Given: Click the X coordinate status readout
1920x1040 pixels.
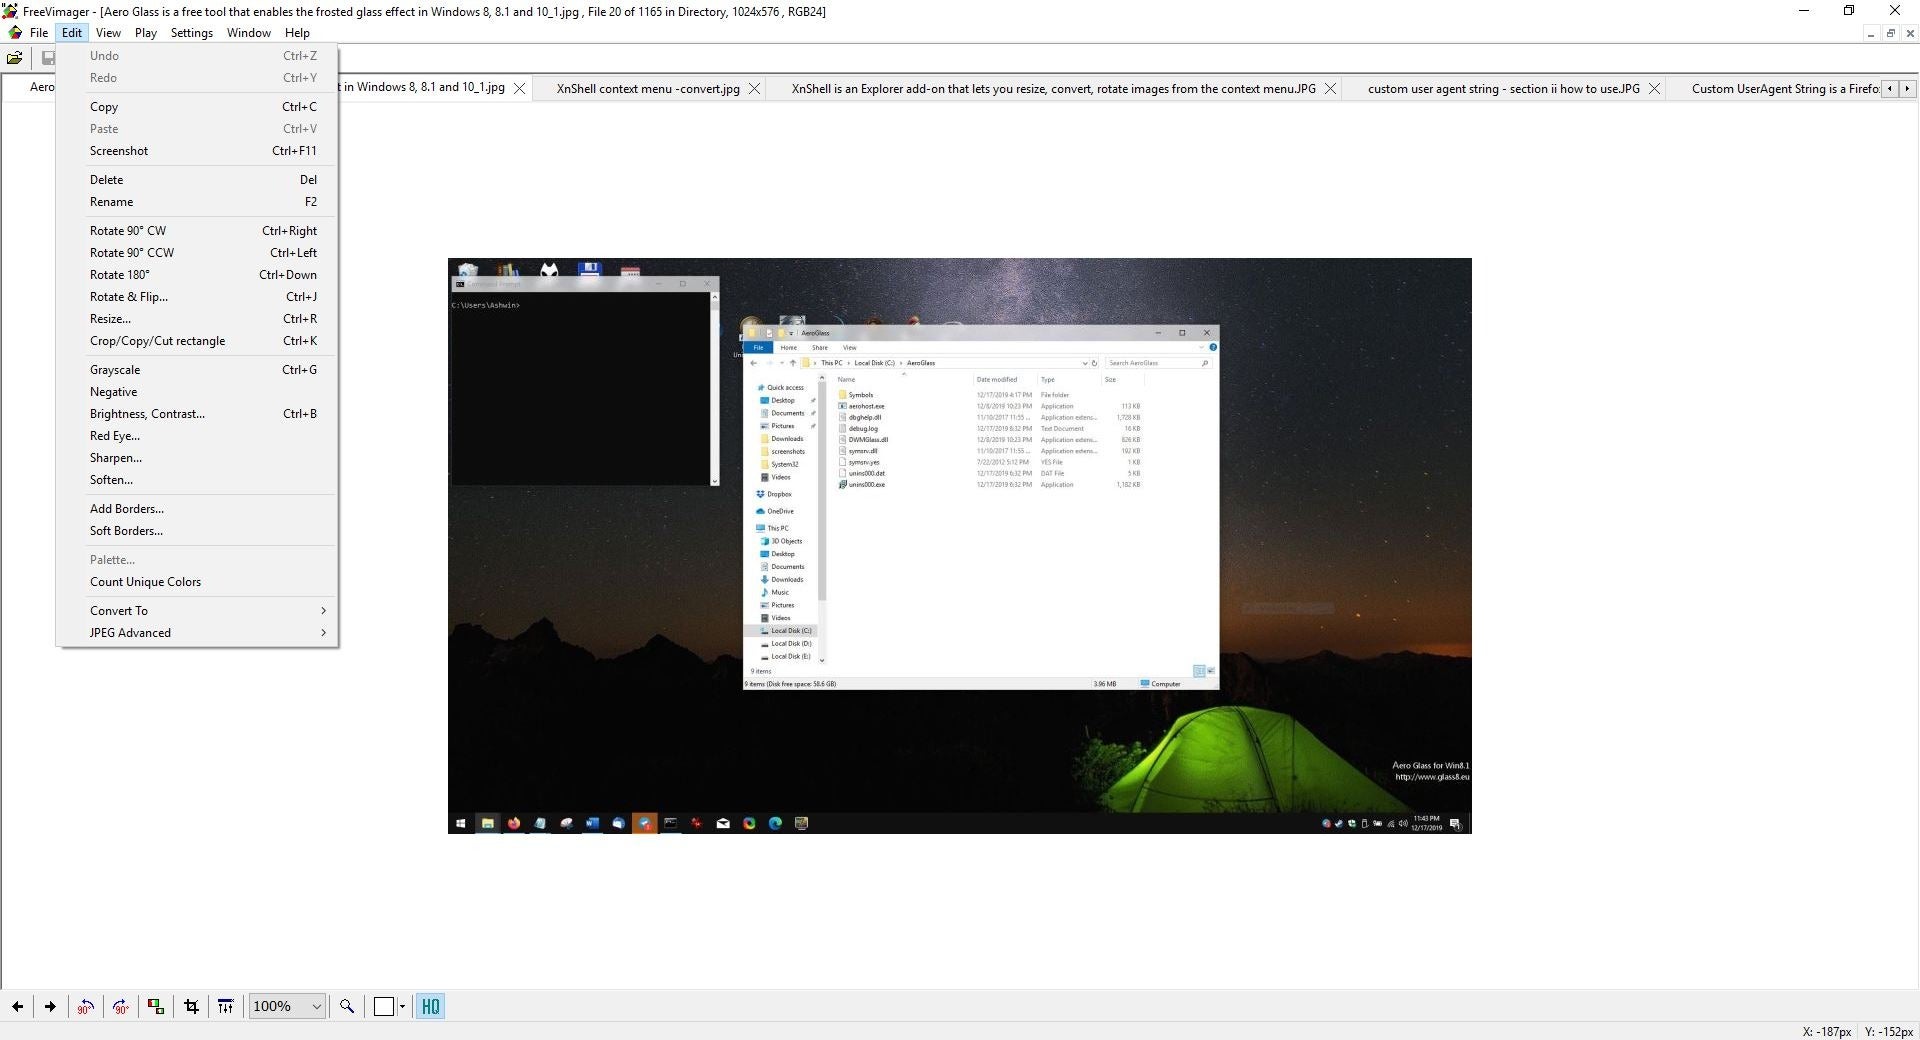Looking at the screenshot, I should [1827, 1031].
